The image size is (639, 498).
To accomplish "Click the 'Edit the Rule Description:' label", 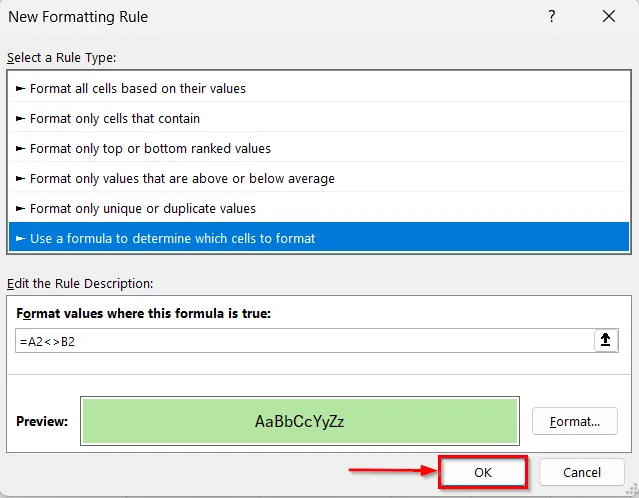I will point(80,284).
